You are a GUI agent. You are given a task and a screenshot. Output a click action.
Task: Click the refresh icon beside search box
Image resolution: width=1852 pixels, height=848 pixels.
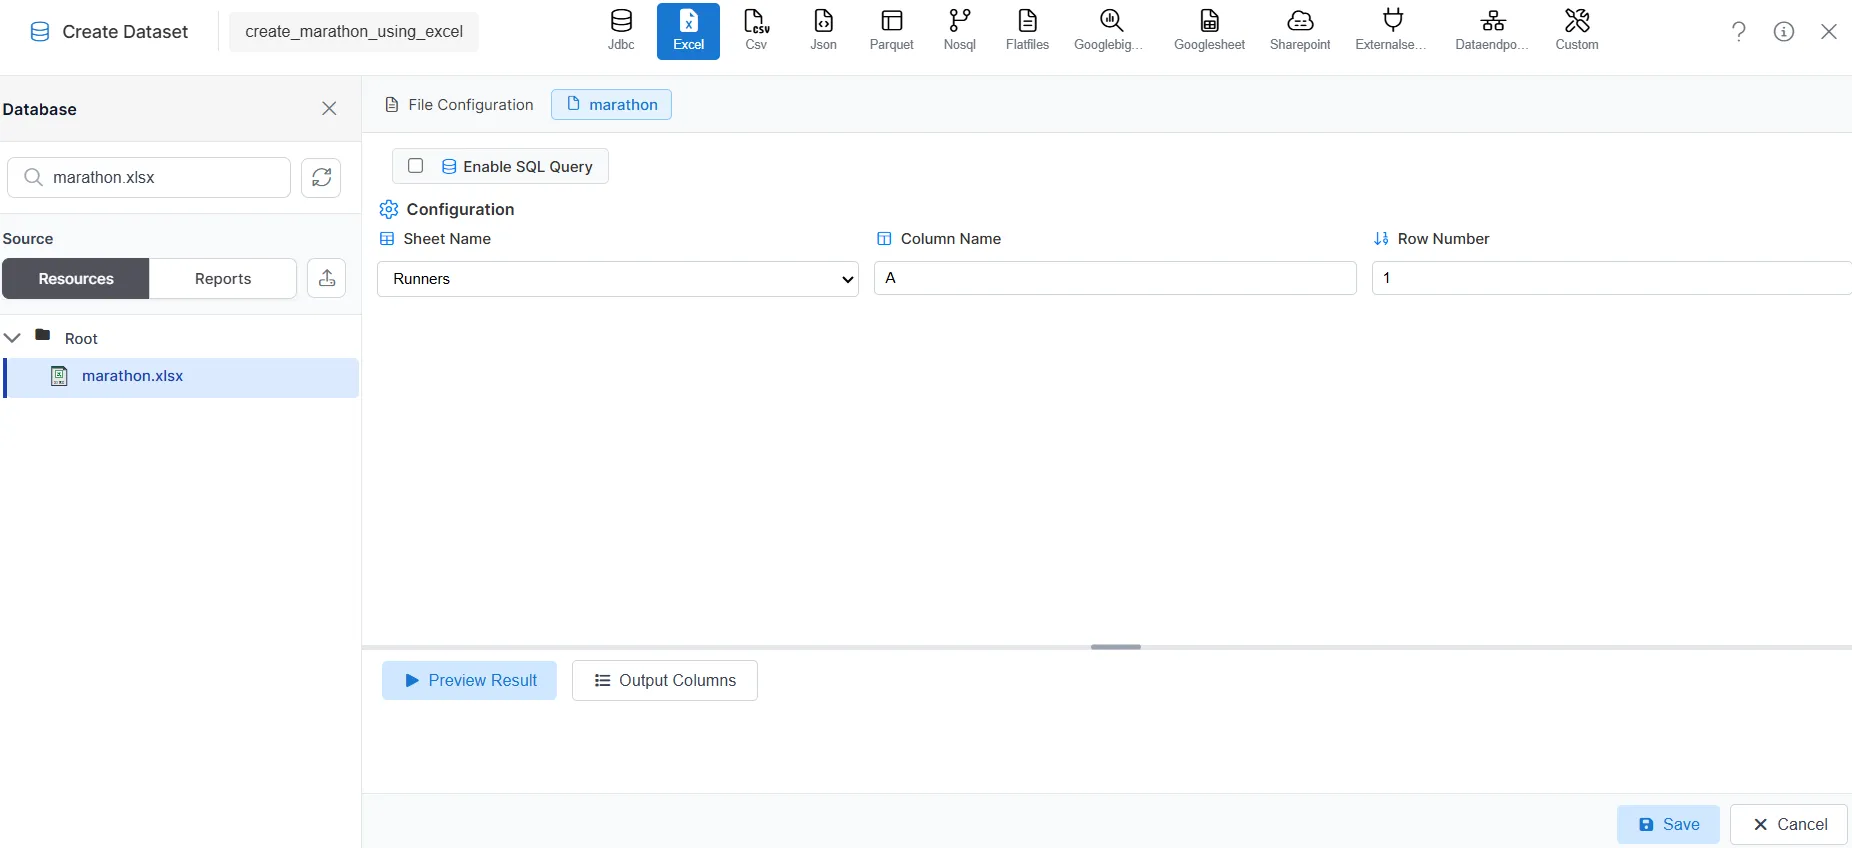pos(321,178)
